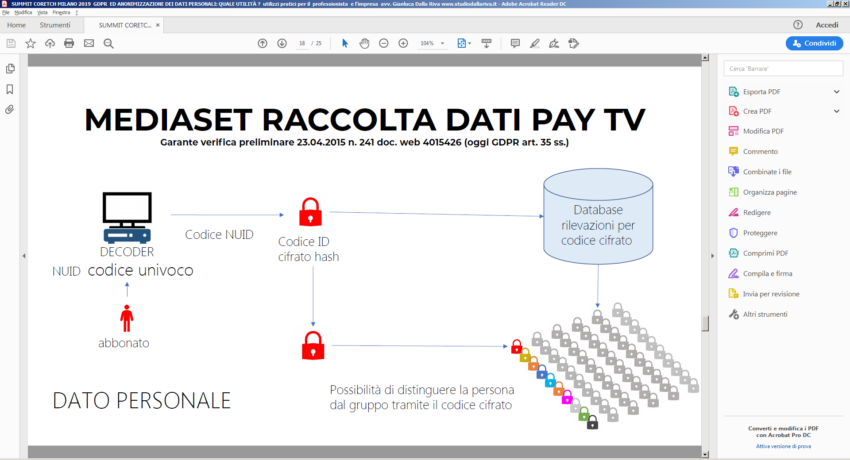Send file by email envelope icon
The image size is (850, 460).
coord(89,43)
